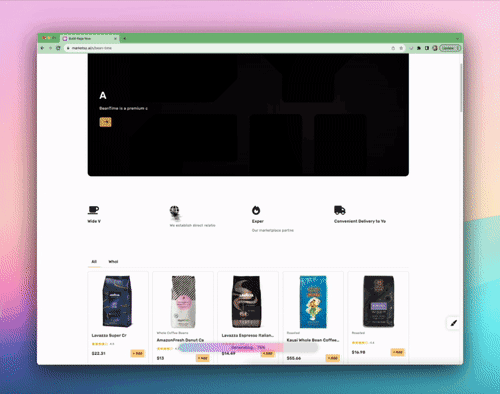Image resolution: width=500 pixels, height=394 pixels.
Task: Add Lavazza Super Crema to cart
Action: click(138, 353)
